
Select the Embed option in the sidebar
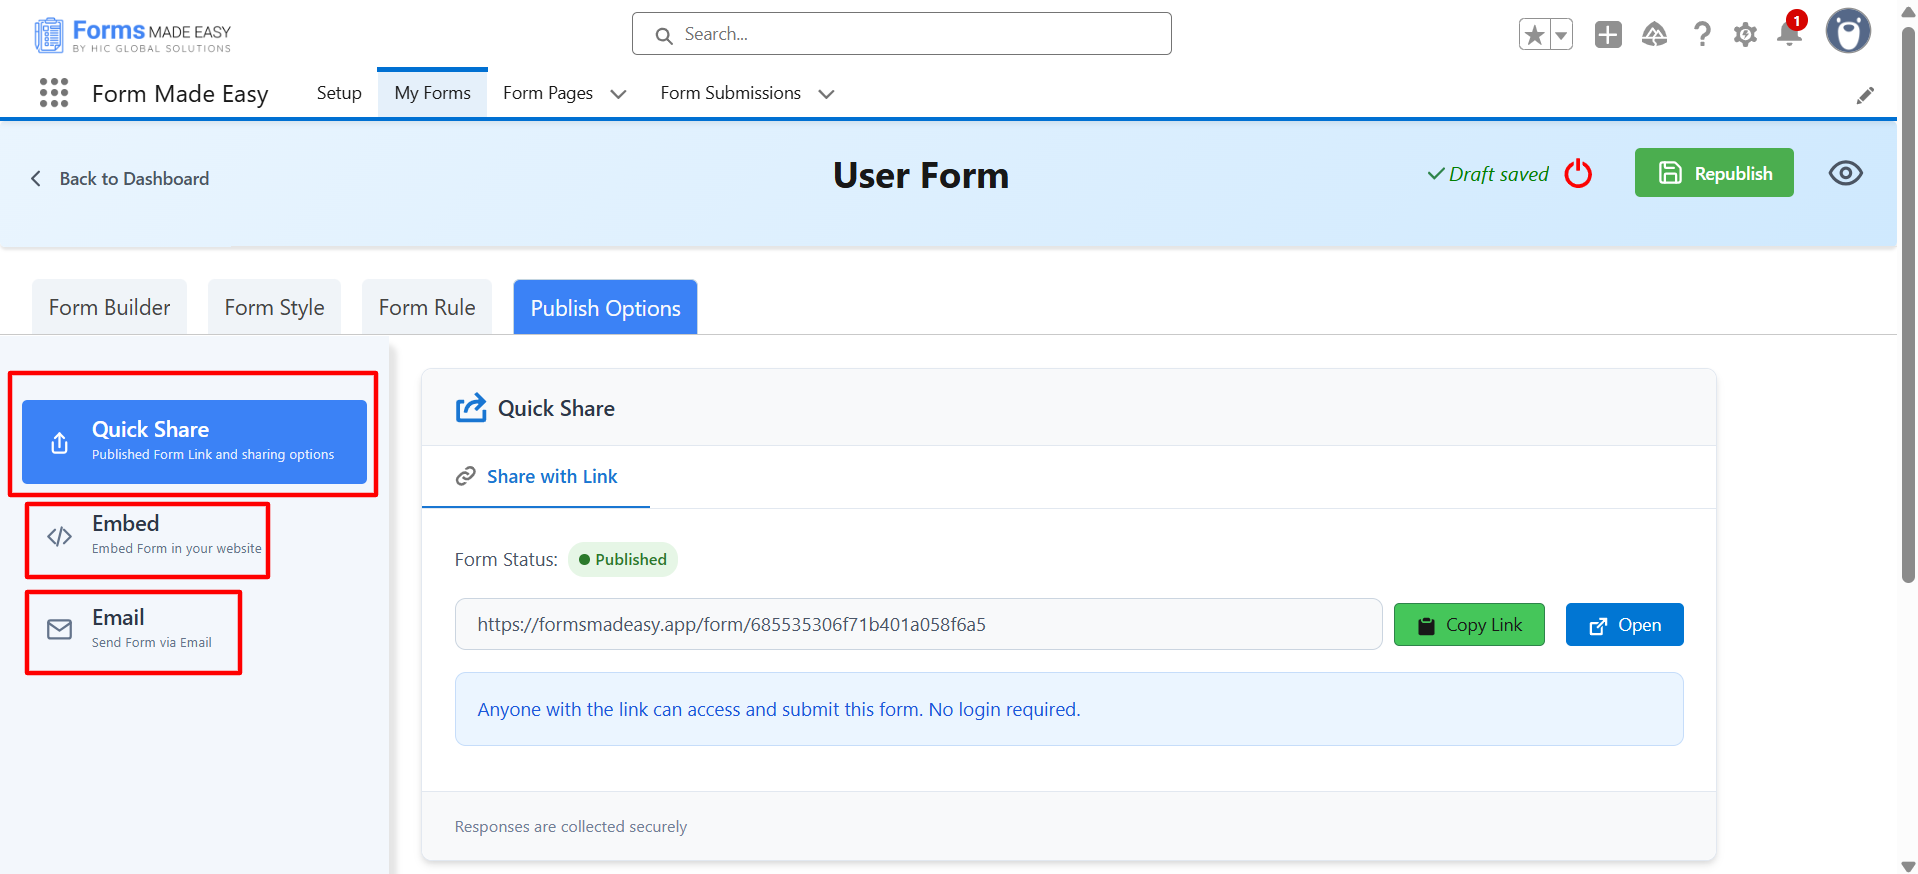[148, 535]
